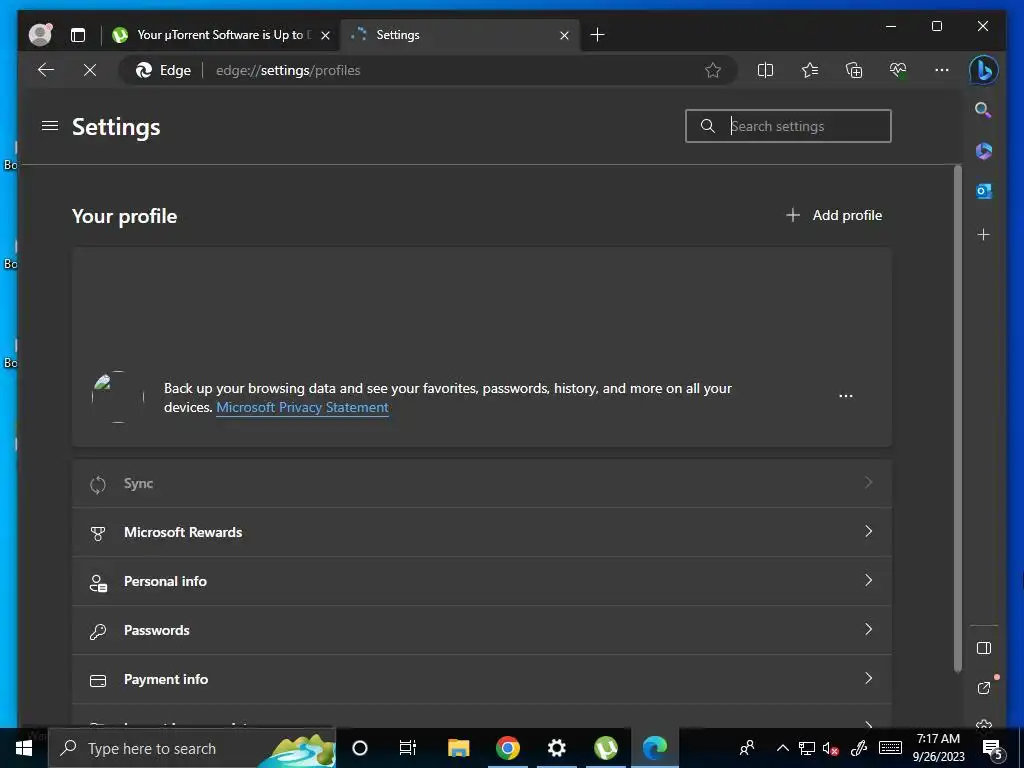Expand Passwords settings
The height and width of the screenshot is (768, 1024).
click(x=482, y=630)
